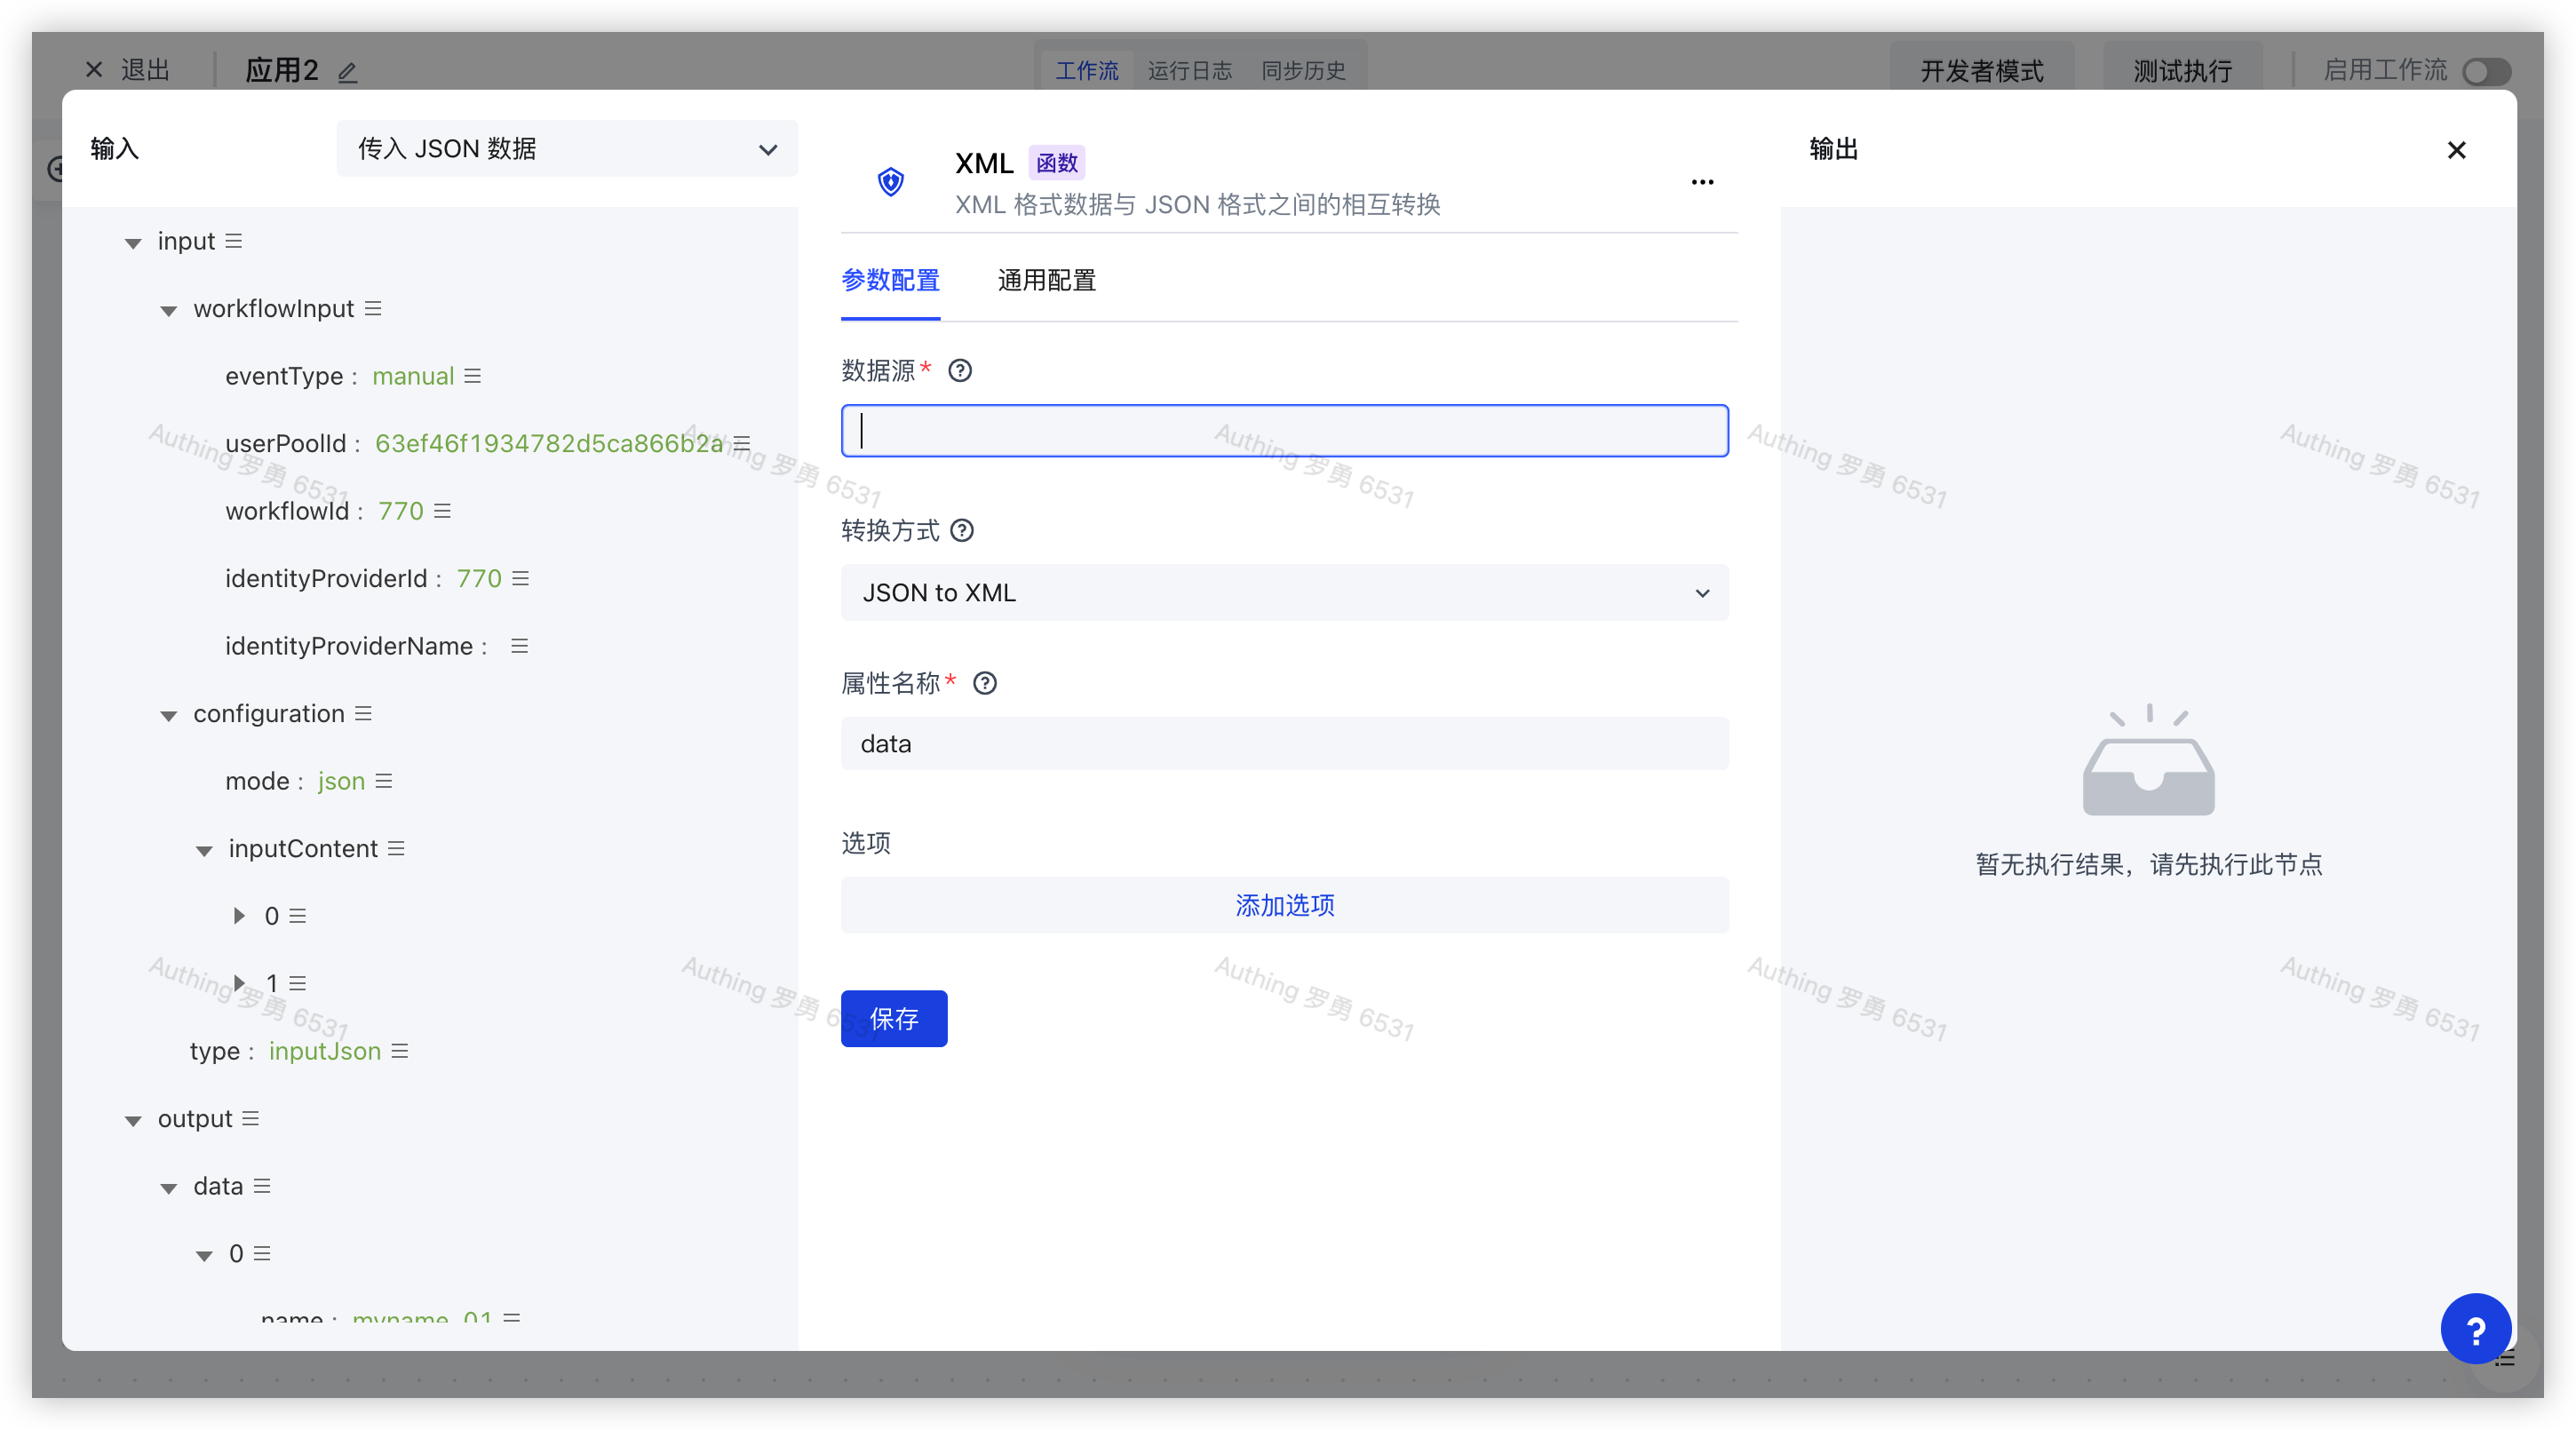Image resolution: width=2576 pixels, height=1430 pixels.
Task: Click the menu icon beside workflowId 770
Action: tap(443, 511)
